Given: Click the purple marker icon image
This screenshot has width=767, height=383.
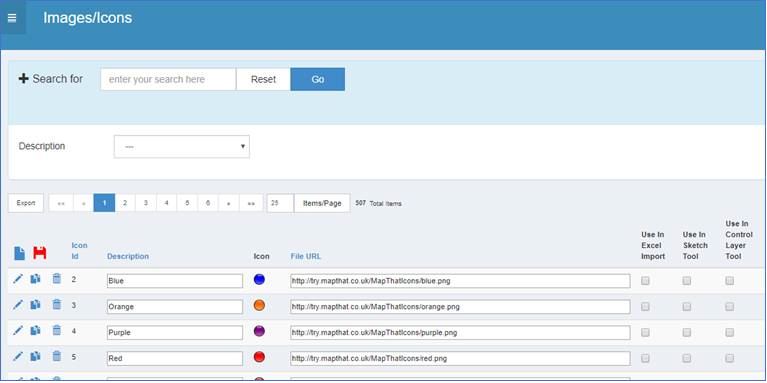Looking at the screenshot, I should 259,331.
